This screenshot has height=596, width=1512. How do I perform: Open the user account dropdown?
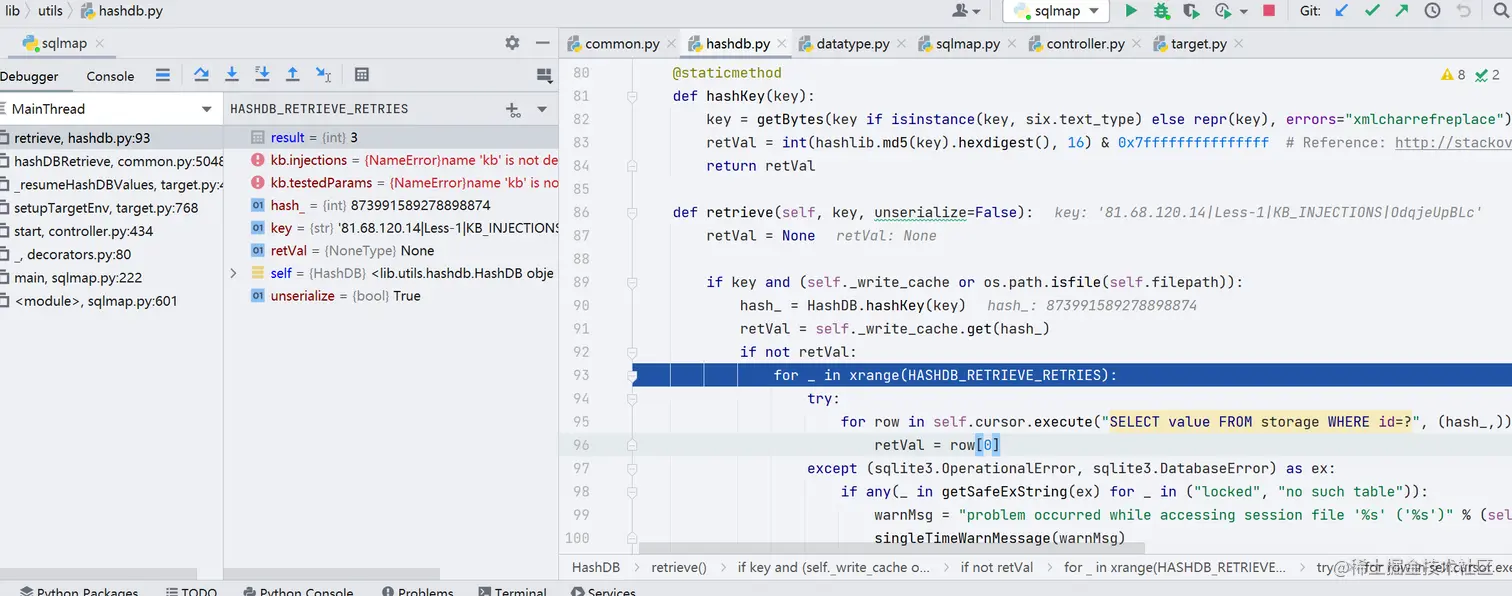[967, 11]
